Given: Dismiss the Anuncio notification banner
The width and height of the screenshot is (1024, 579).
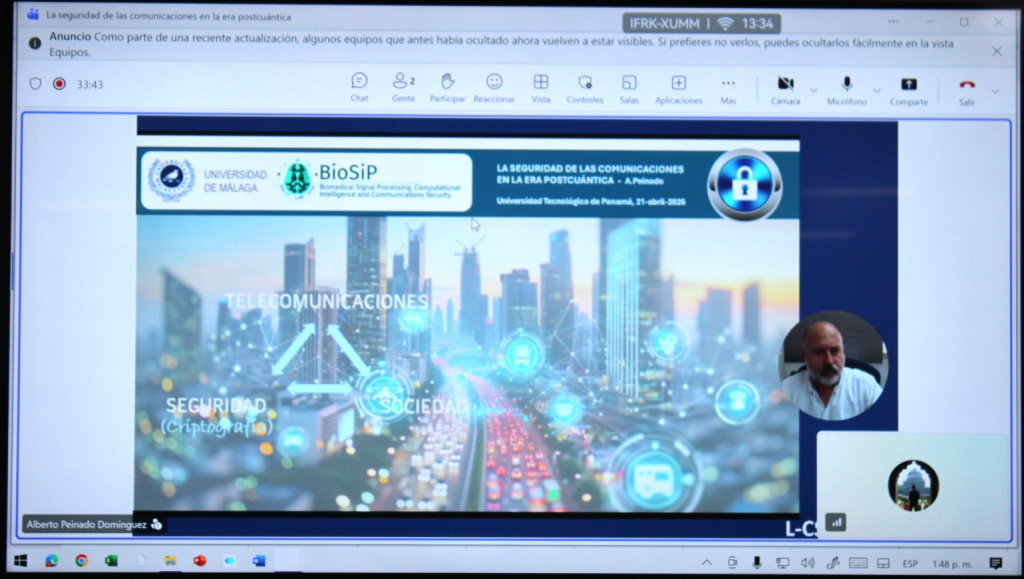Looking at the screenshot, I should tap(997, 50).
